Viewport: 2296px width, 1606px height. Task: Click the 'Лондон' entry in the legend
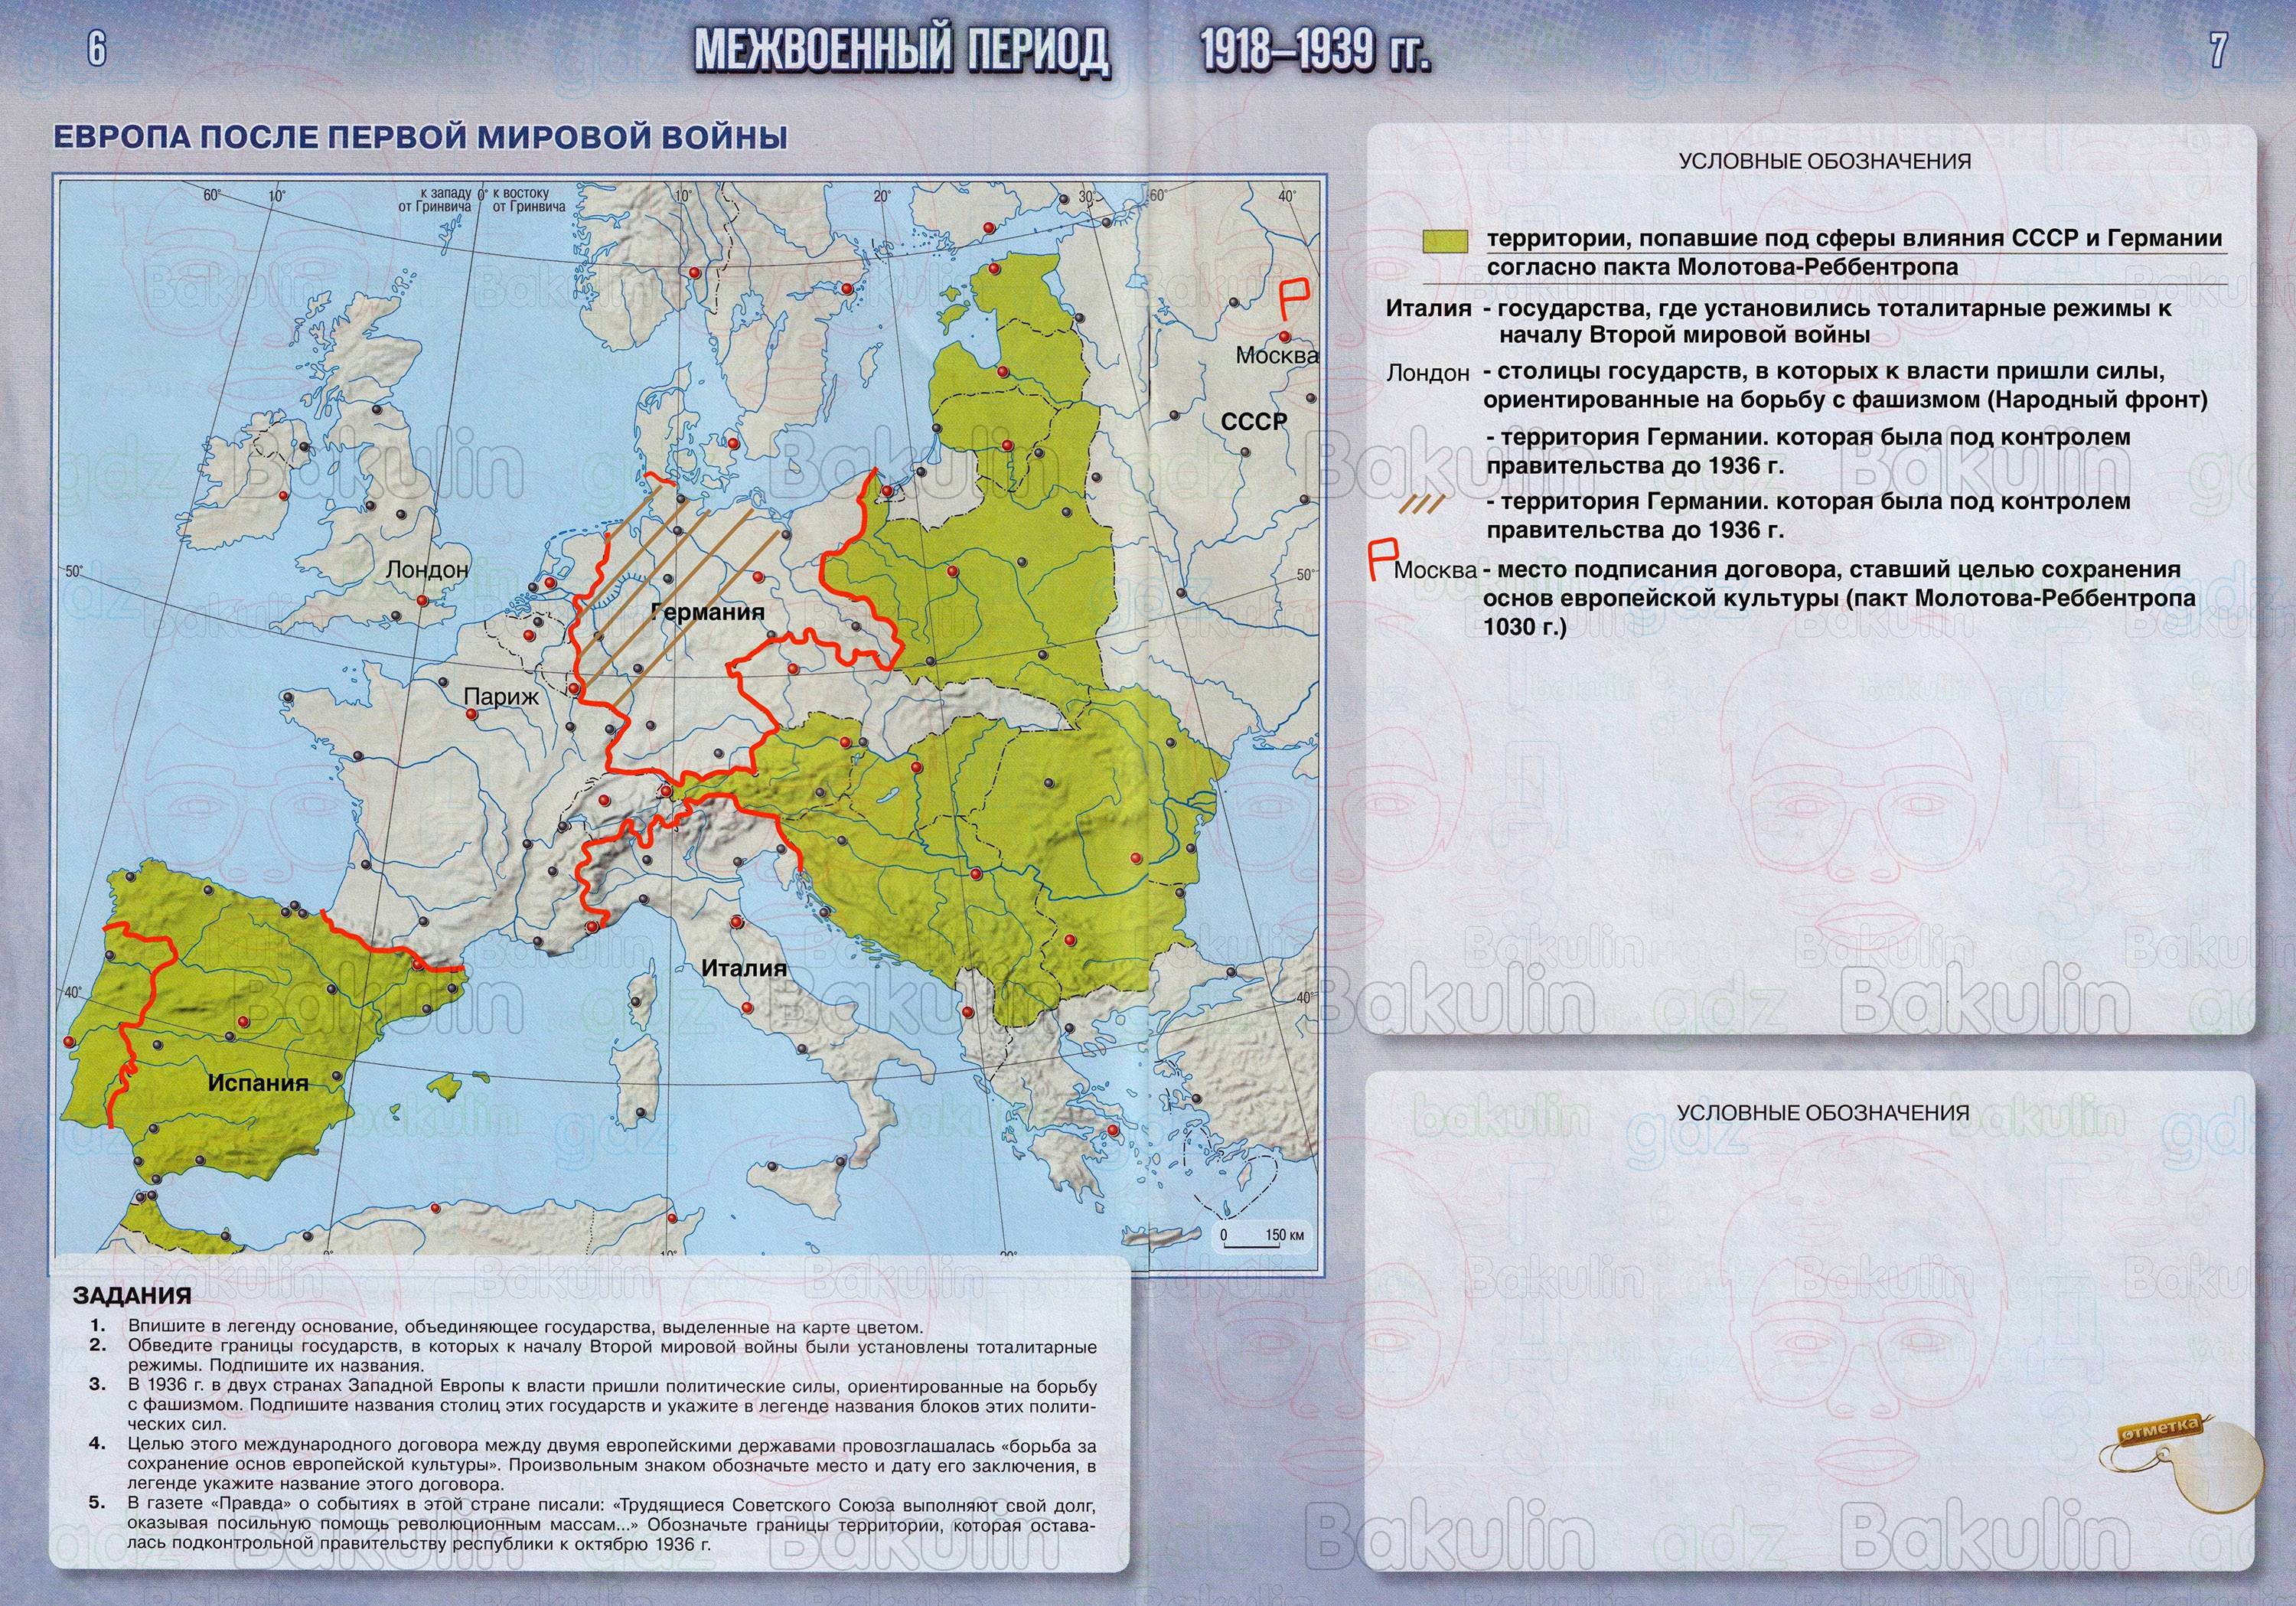1427,373
